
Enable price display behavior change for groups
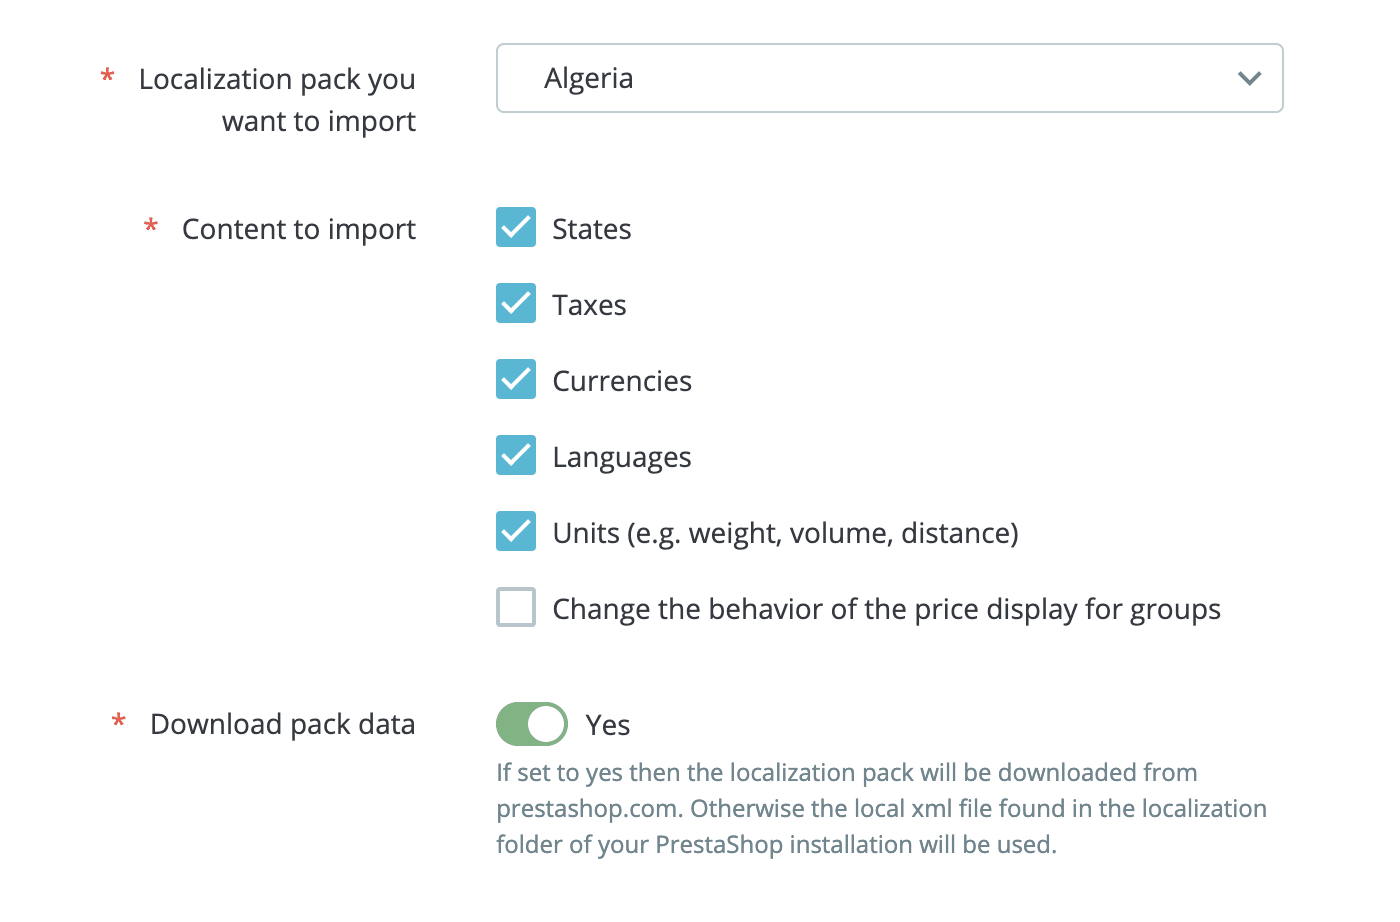click(515, 607)
